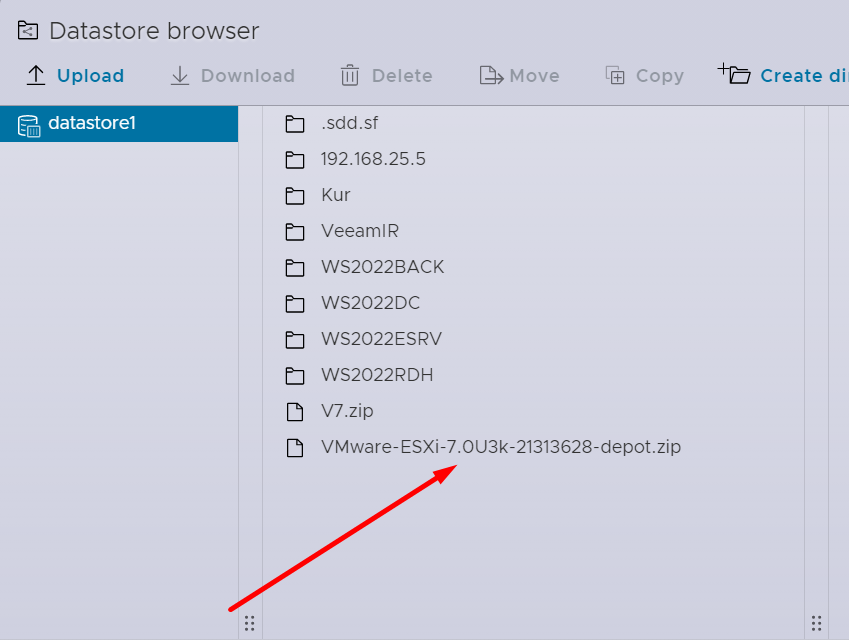Click the Move file icon
849x640 pixels.
[x=491, y=75]
